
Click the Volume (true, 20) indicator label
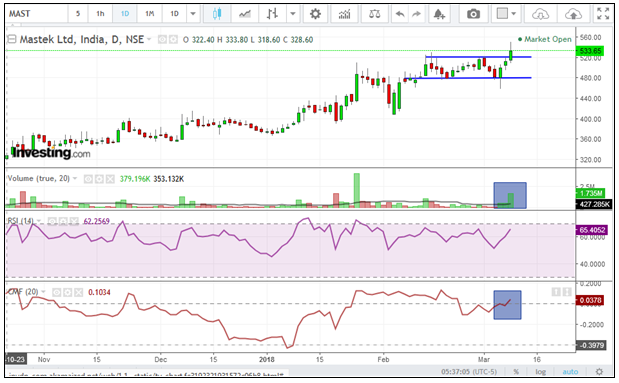coord(38,178)
